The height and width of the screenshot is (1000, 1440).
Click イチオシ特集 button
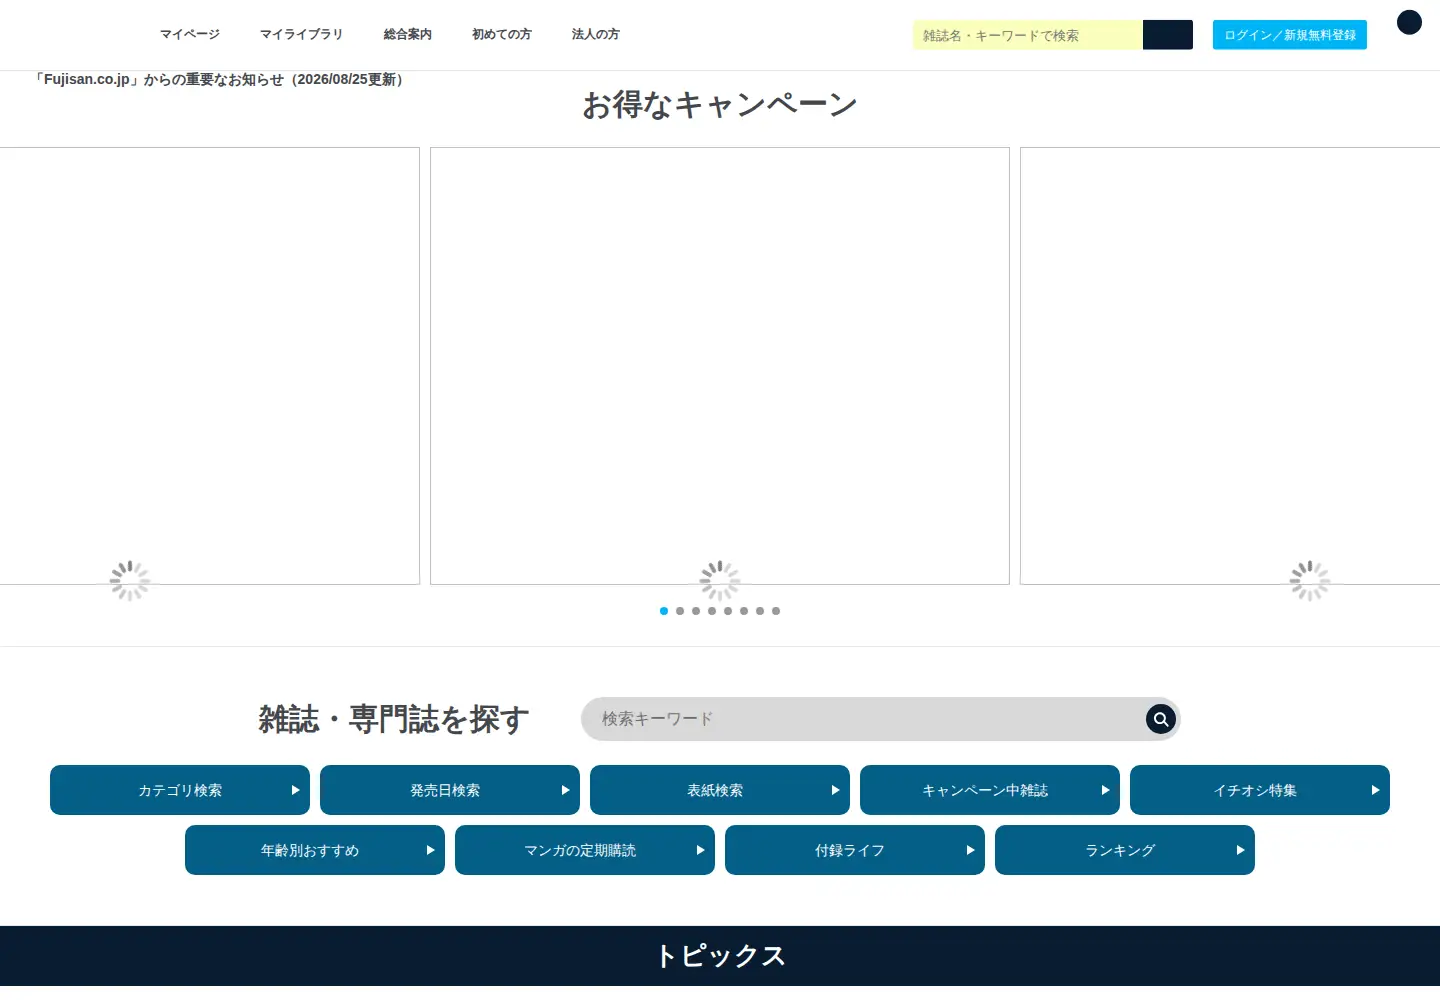1260,790
